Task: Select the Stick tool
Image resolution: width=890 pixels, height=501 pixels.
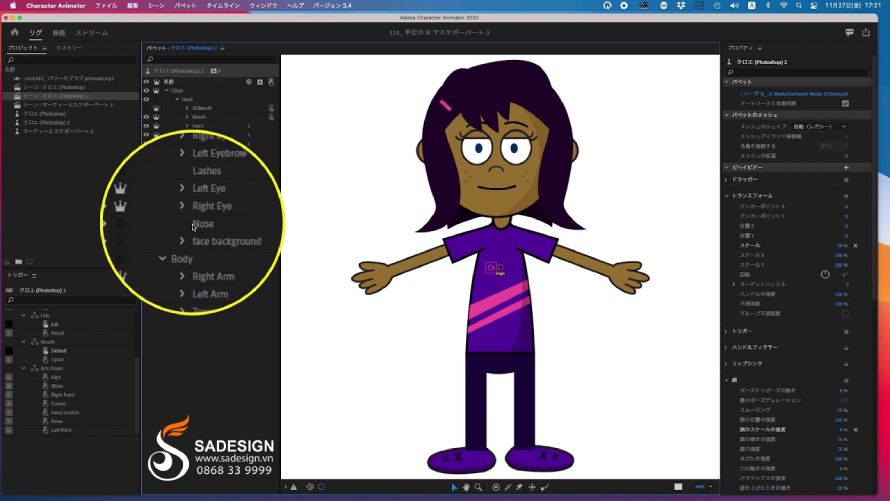Action: pos(508,487)
